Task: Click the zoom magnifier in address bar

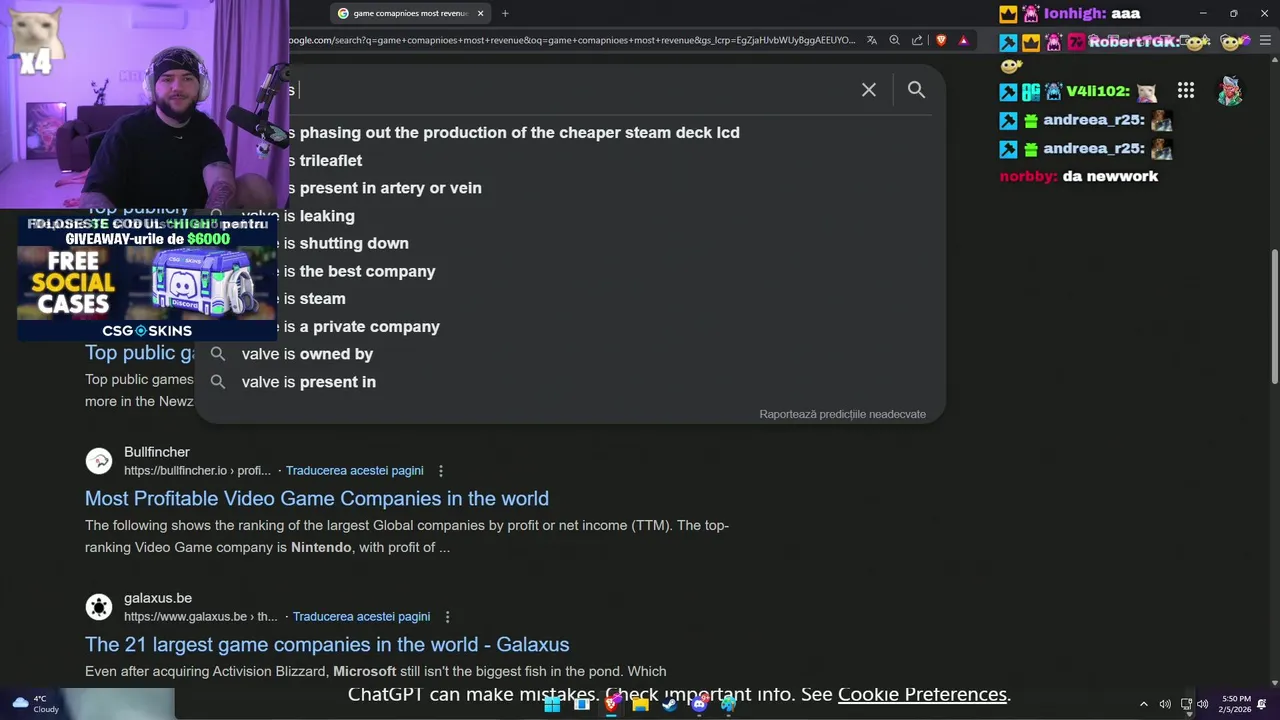Action: tap(894, 40)
